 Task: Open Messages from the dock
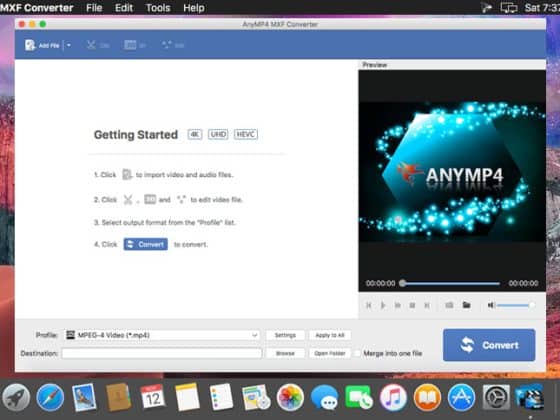(324, 398)
